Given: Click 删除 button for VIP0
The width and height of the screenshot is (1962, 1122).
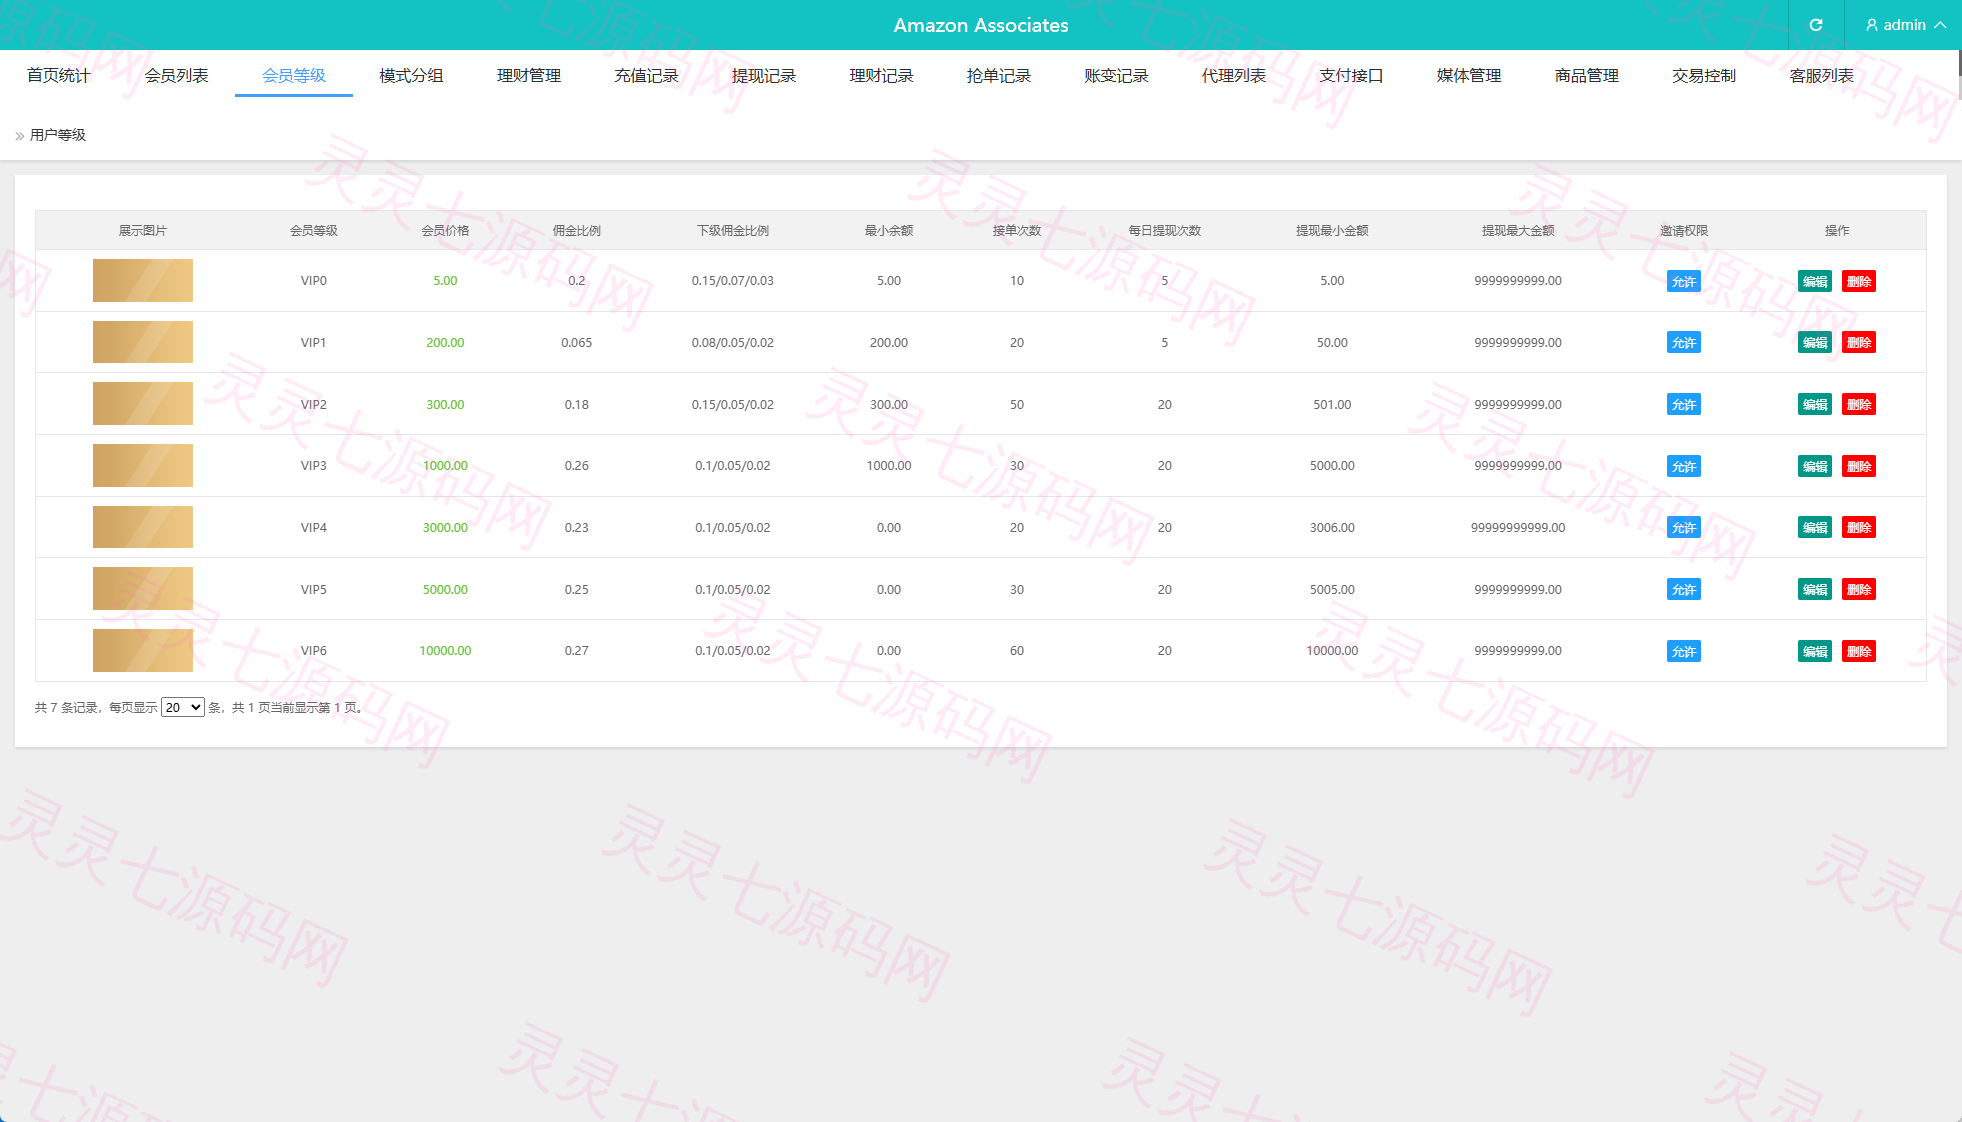Looking at the screenshot, I should click(1859, 281).
